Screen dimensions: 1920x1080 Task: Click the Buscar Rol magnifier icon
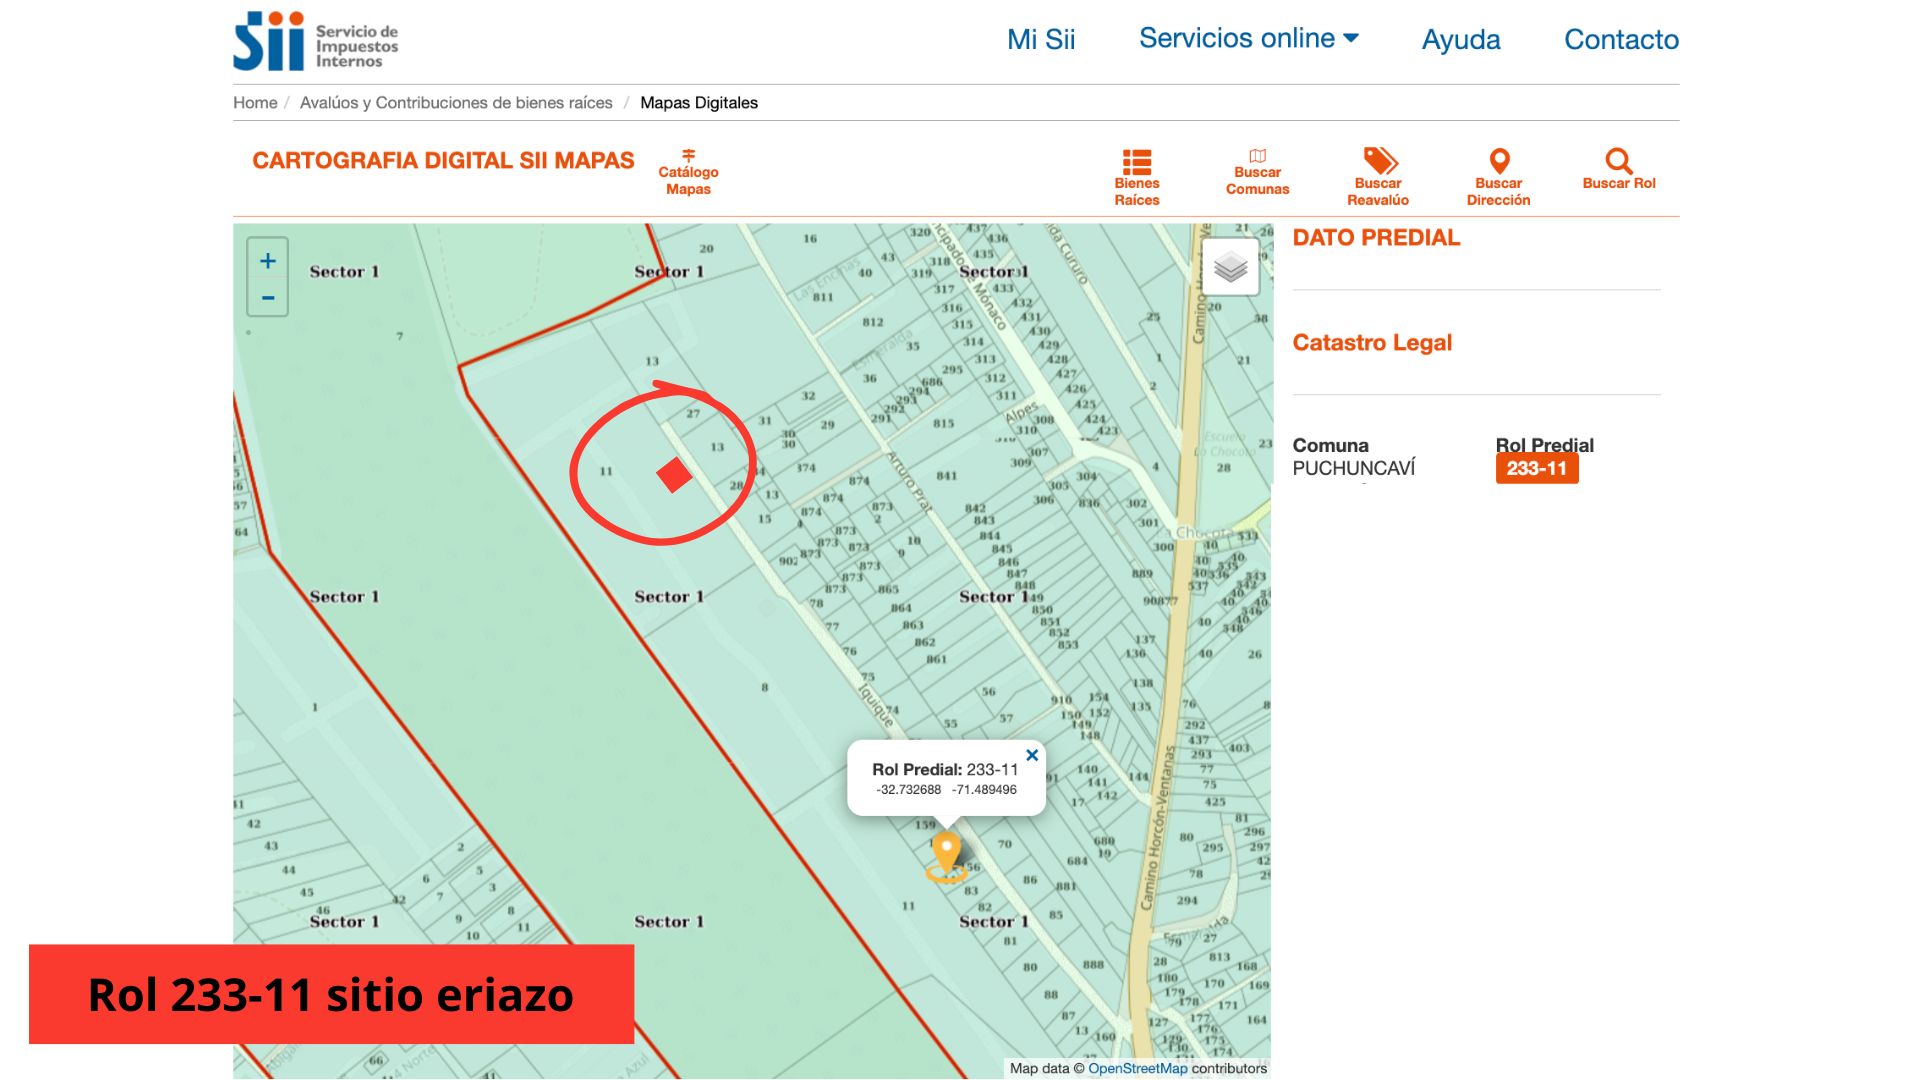click(x=1618, y=161)
